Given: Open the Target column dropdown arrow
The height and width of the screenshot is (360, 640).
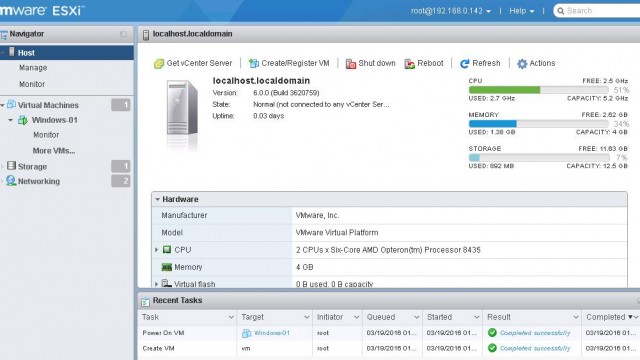Looking at the screenshot, I should pos(307,317).
